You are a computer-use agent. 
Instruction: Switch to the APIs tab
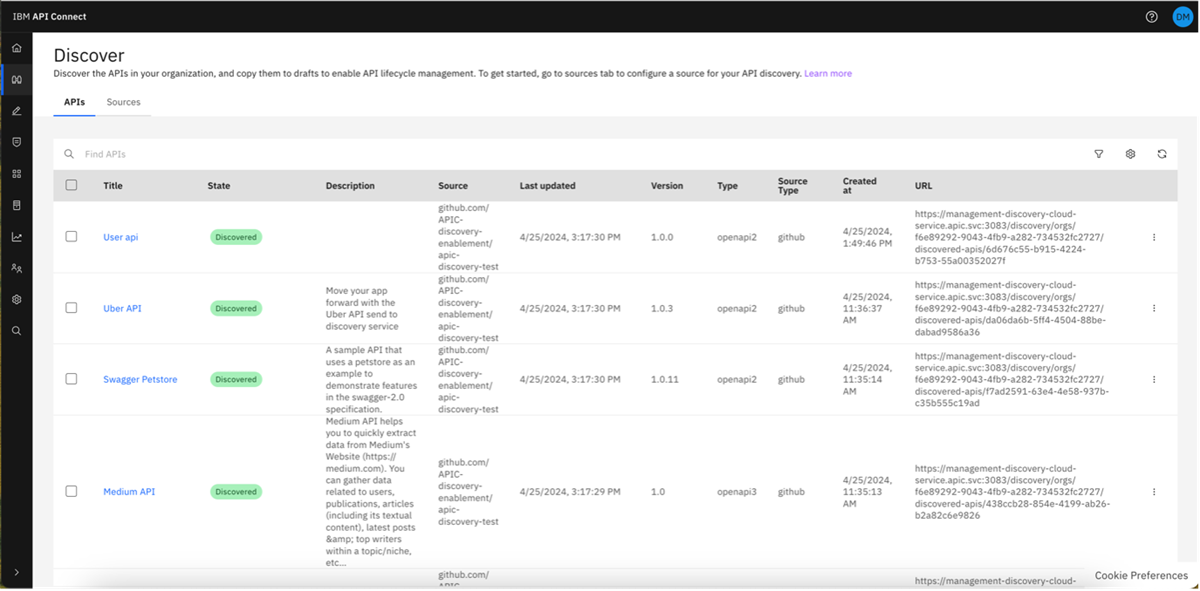tap(74, 102)
